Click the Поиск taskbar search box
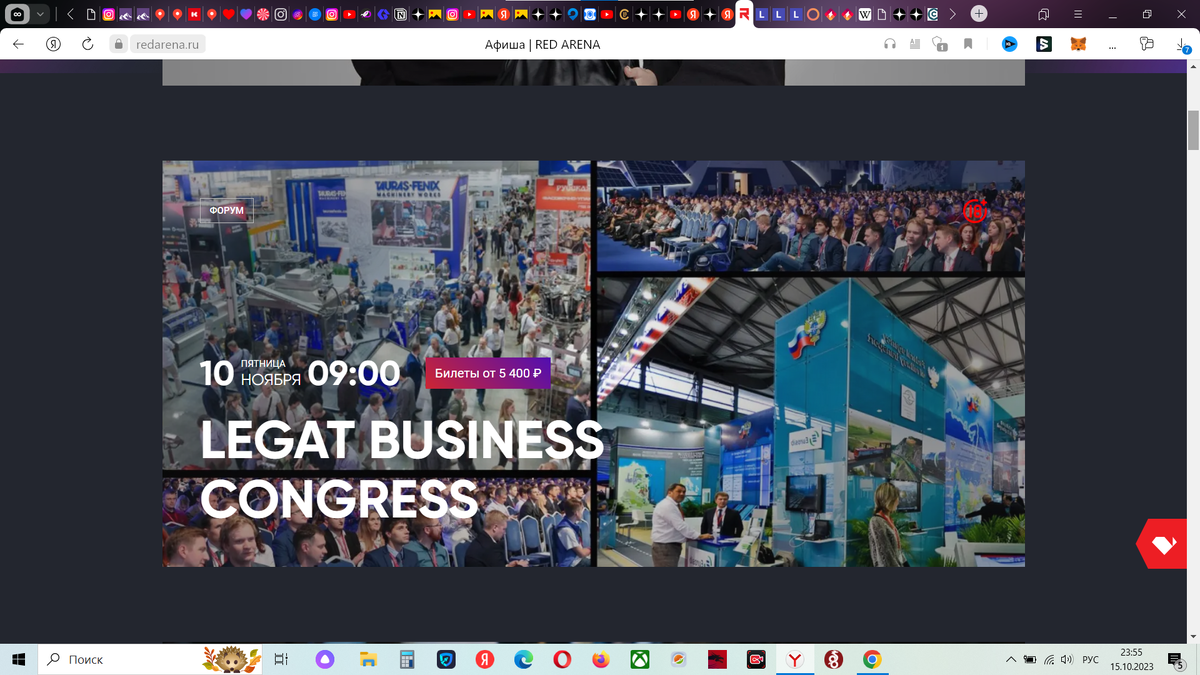The width and height of the screenshot is (1200, 675). pyautogui.click(x=150, y=659)
